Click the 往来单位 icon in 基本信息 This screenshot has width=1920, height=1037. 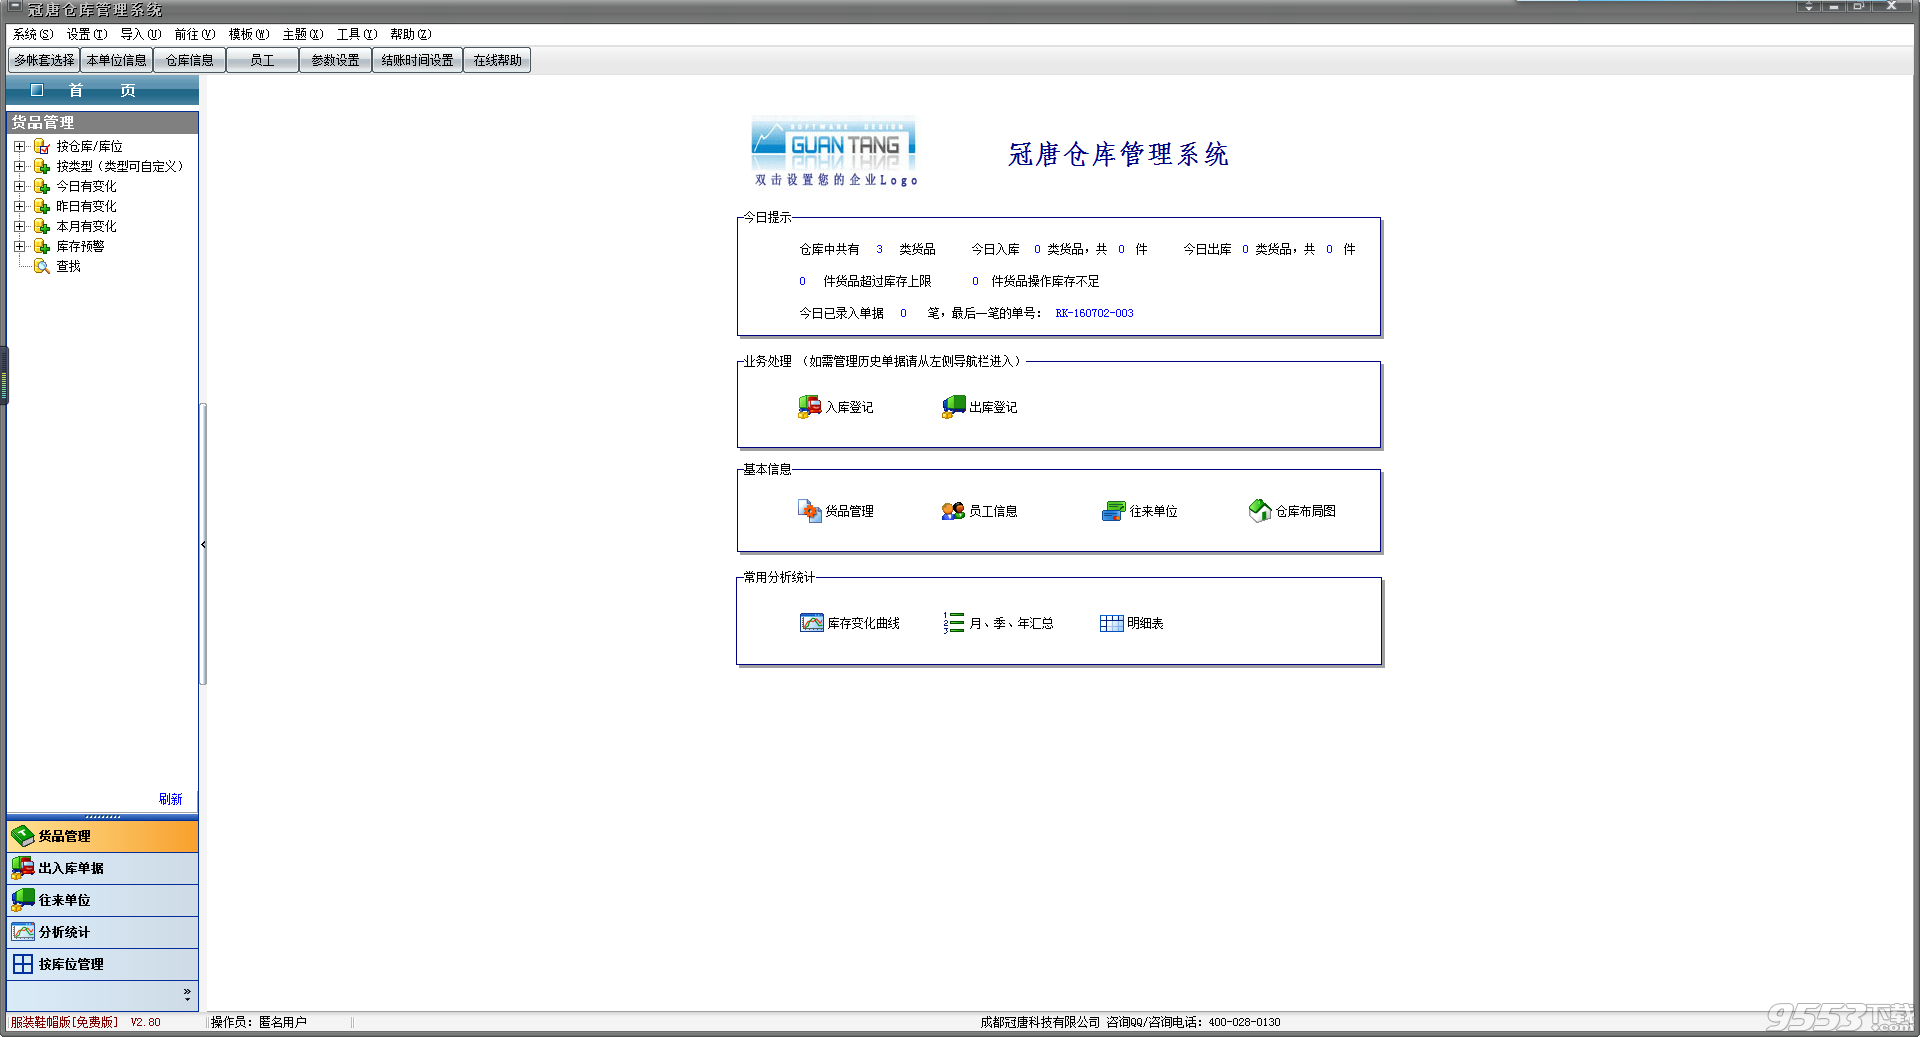(1113, 511)
